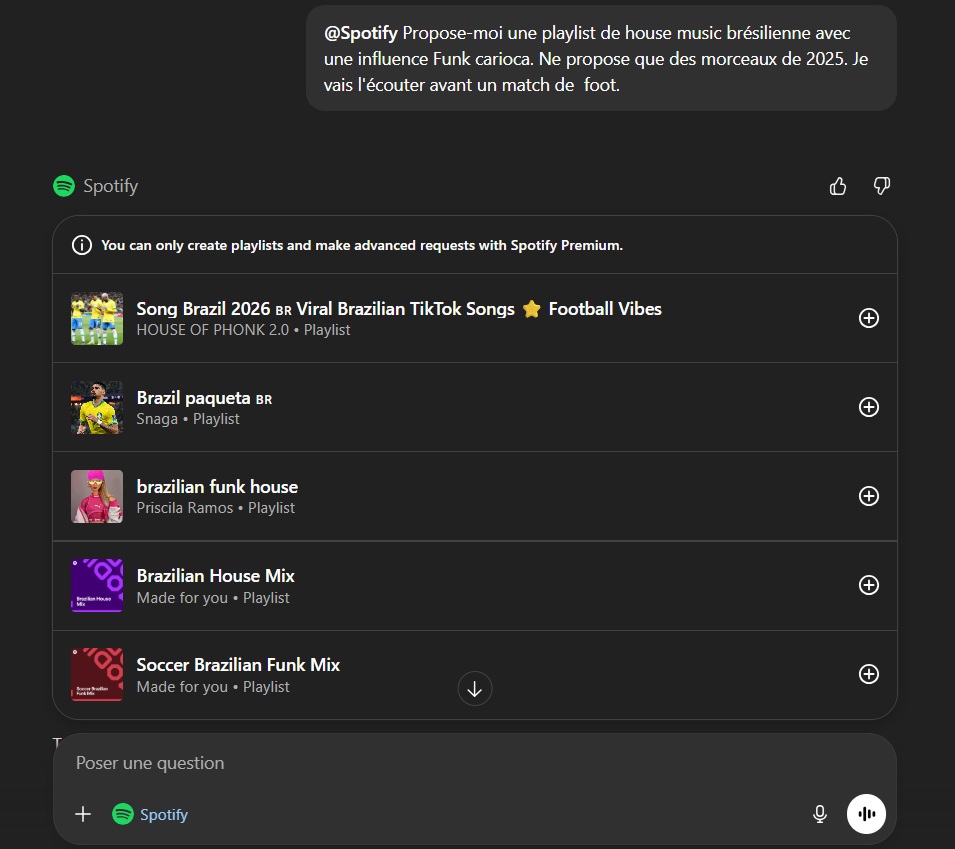Toggle the Spotify plugin chip in the input bar
Image resolution: width=955 pixels, height=849 pixels.
[148, 814]
